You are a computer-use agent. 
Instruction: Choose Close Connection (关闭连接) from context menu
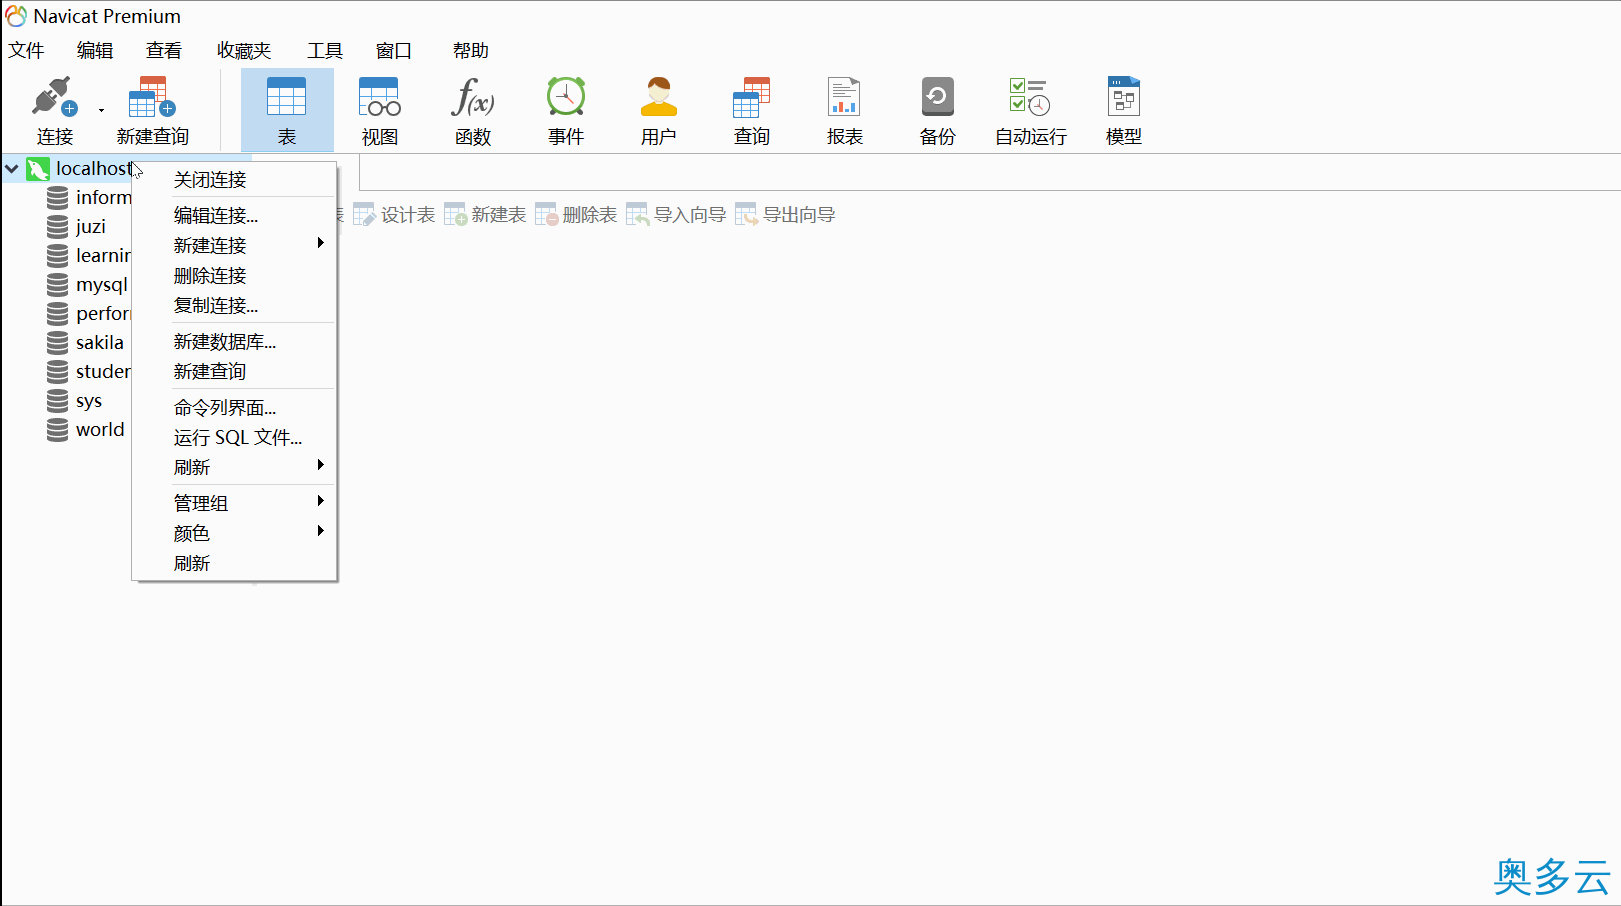234,180
